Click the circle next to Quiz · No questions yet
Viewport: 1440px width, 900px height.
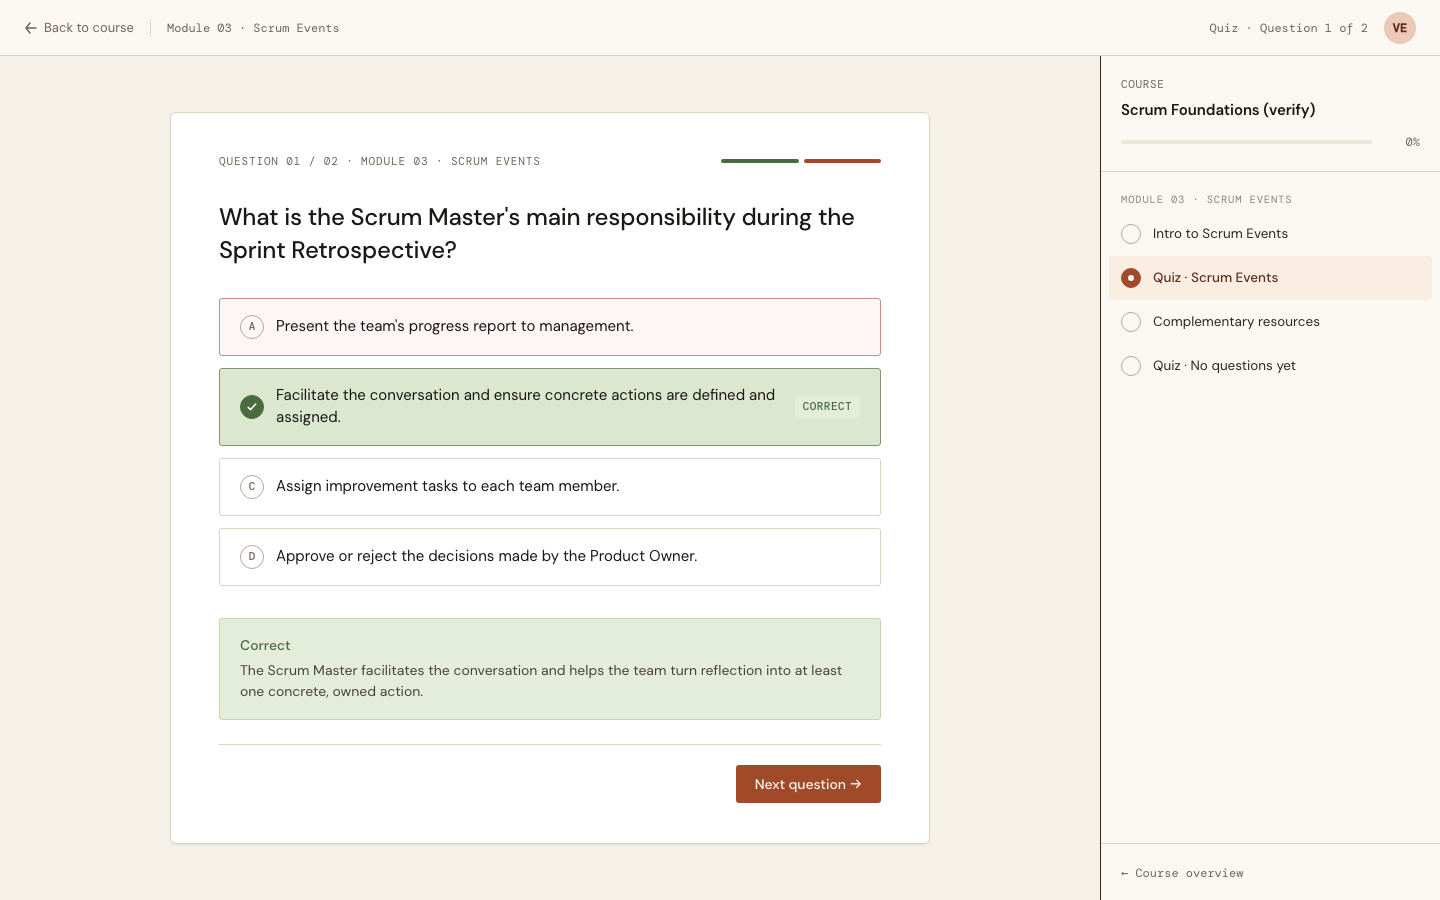point(1131,366)
